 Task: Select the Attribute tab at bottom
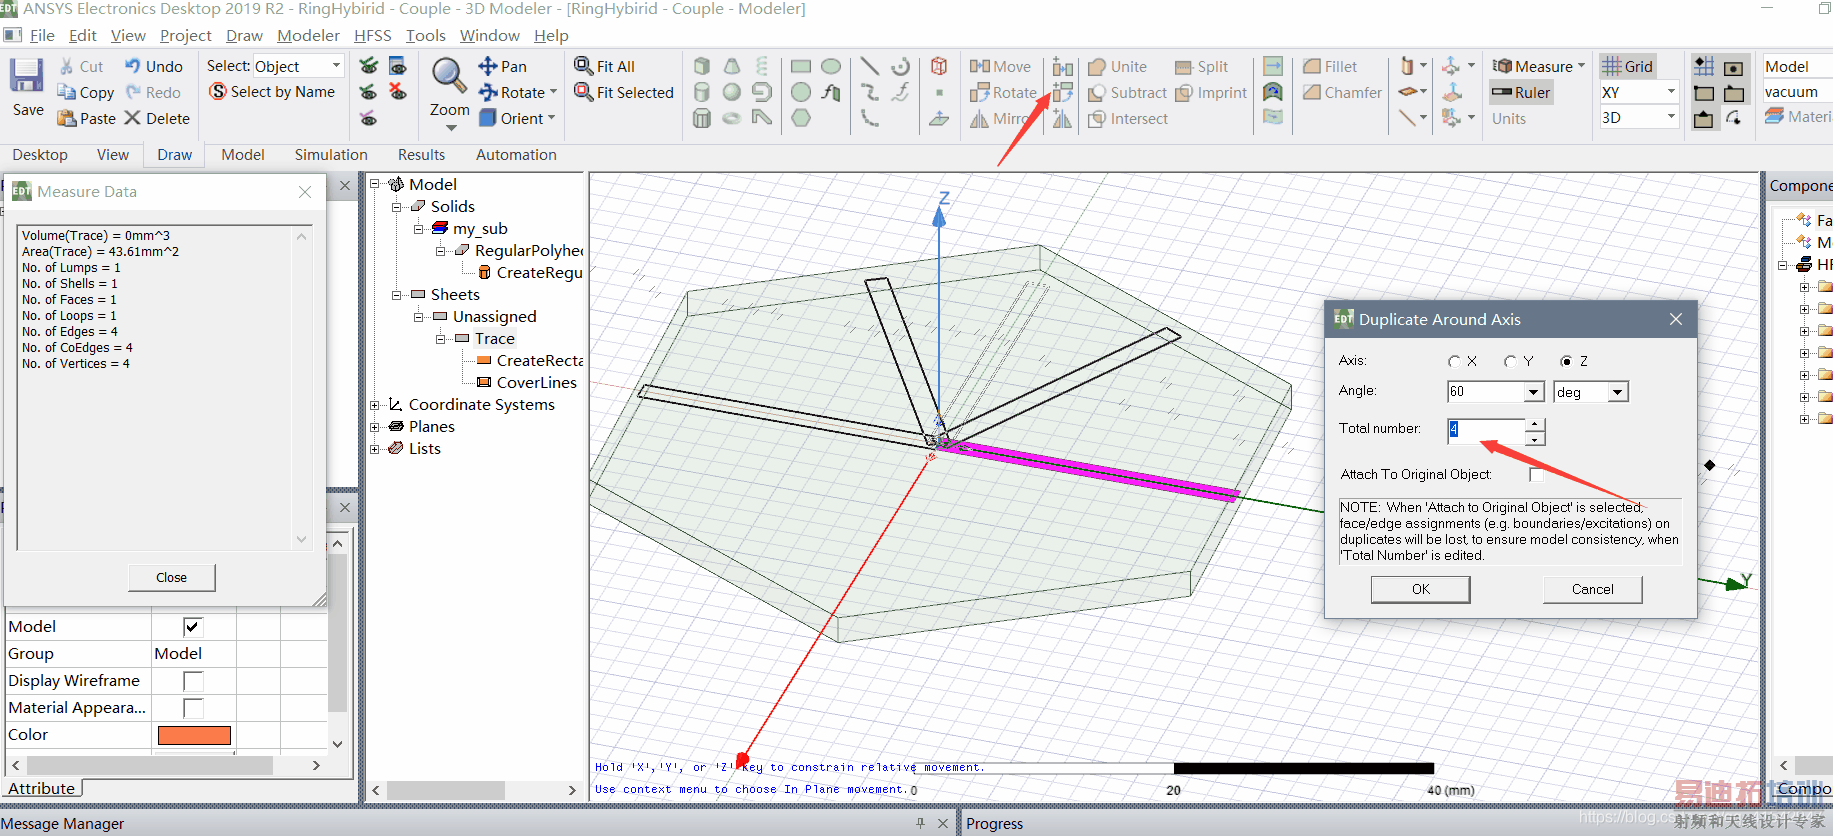[41, 789]
